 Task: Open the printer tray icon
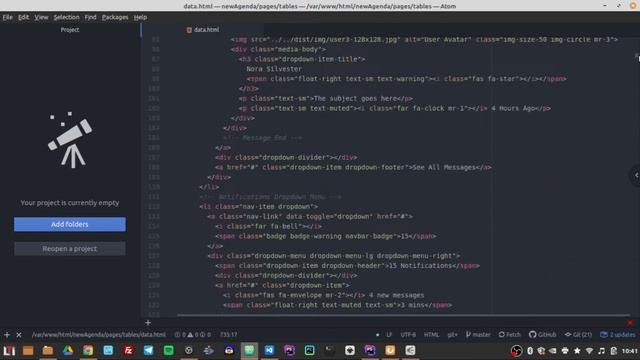pos(565,351)
